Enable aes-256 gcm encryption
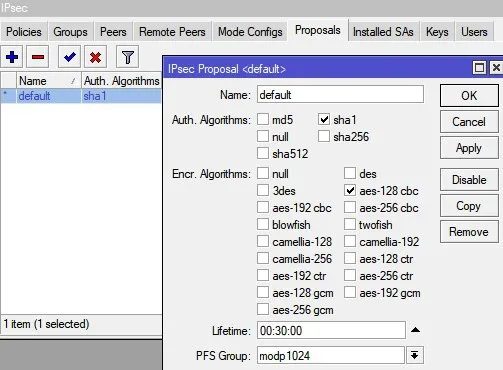Viewport: 503px width, 370px height. click(263, 309)
